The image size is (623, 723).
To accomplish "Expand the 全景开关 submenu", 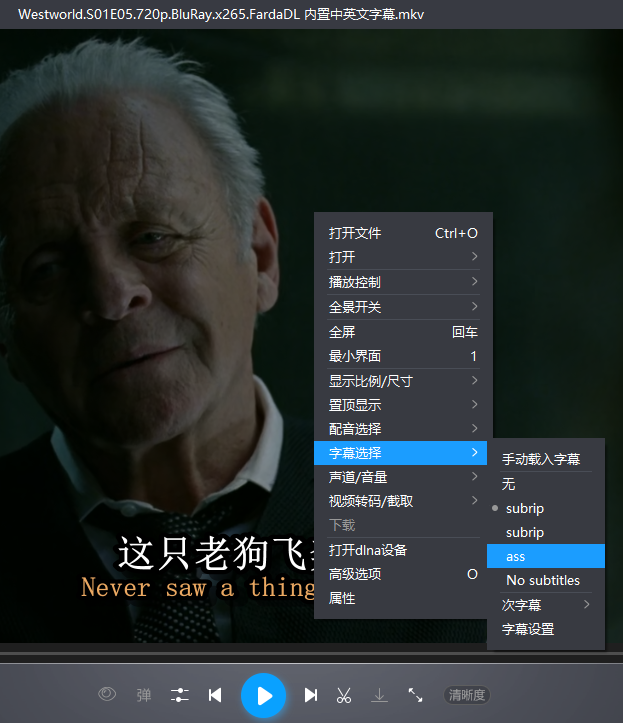I will click(x=403, y=307).
